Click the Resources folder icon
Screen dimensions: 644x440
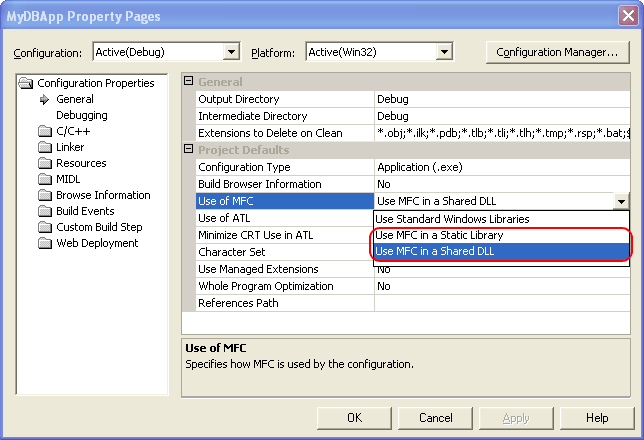pyautogui.click(x=44, y=163)
